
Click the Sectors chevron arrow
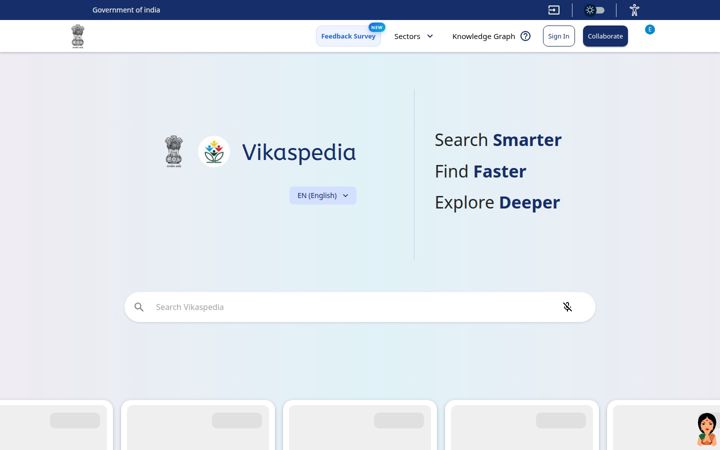[430, 36]
